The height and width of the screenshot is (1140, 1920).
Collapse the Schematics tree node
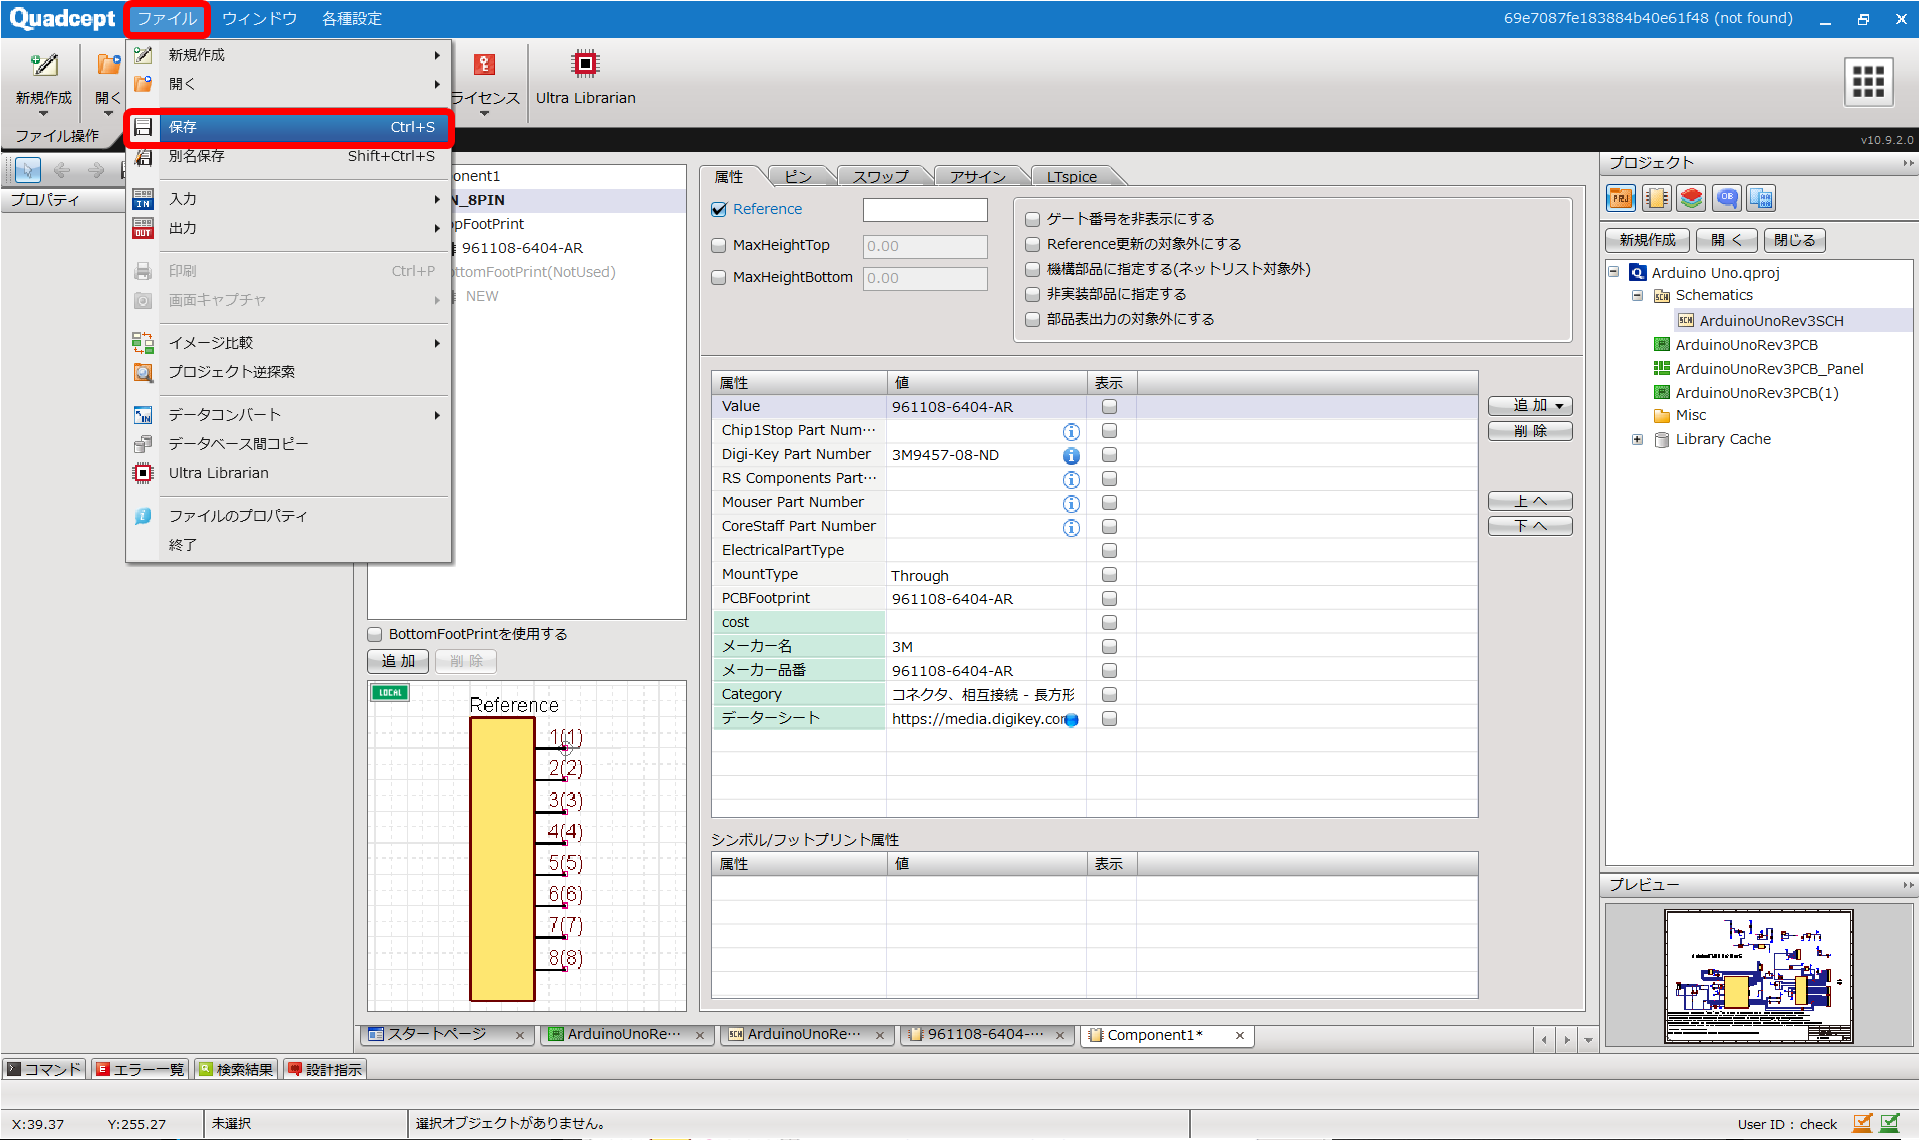tap(1637, 296)
